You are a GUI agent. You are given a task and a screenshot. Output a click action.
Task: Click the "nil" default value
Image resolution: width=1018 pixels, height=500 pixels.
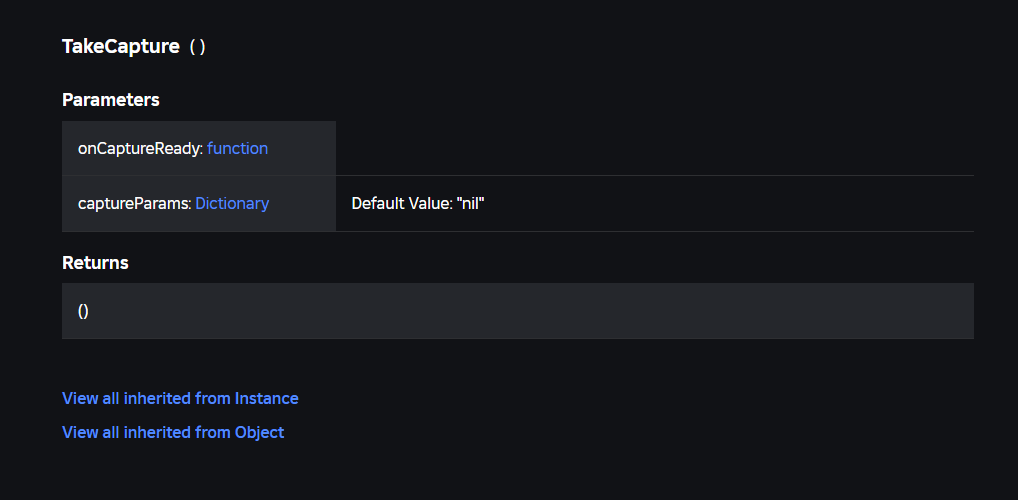[x=471, y=203]
